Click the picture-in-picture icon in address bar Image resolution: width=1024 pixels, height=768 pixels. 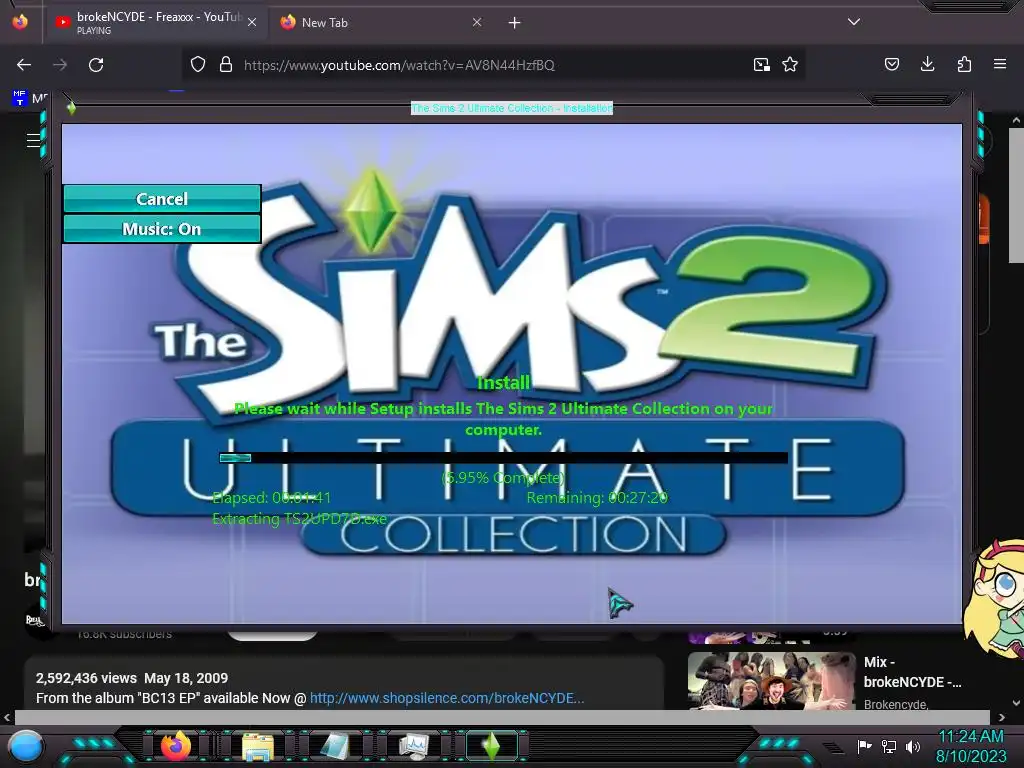[761, 65]
